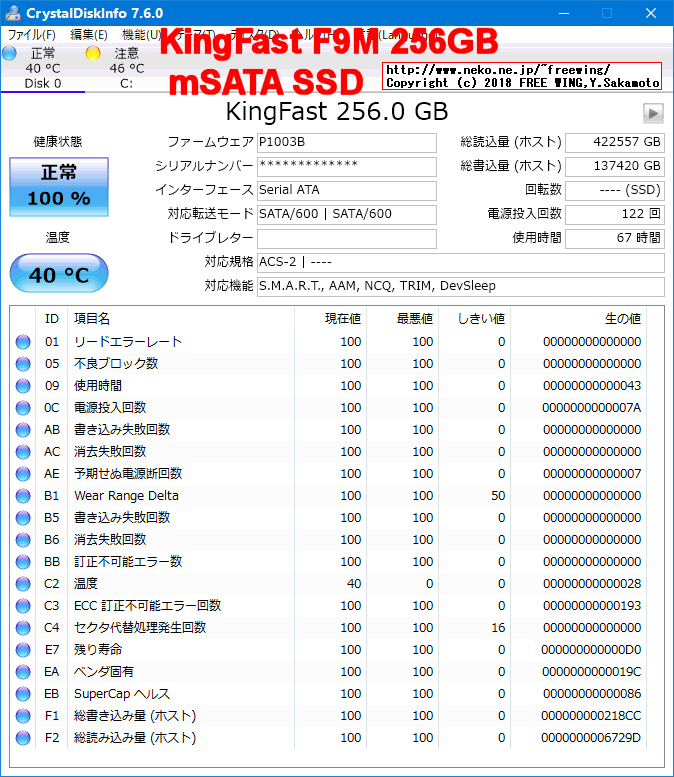
Task: Click status icon for row 0C 電源投入回数
Action: tap(23, 408)
